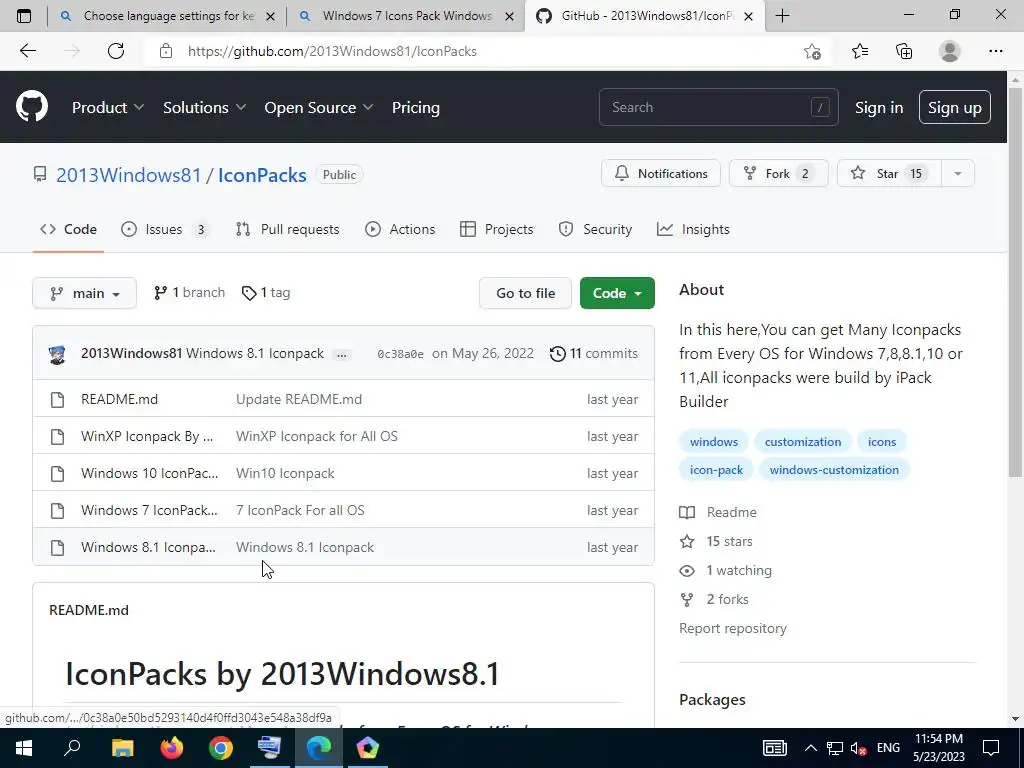The width and height of the screenshot is (1024, 768).
Task: Click the 2013Windows81 commit author avatar
Action: (x=57, y=354)
